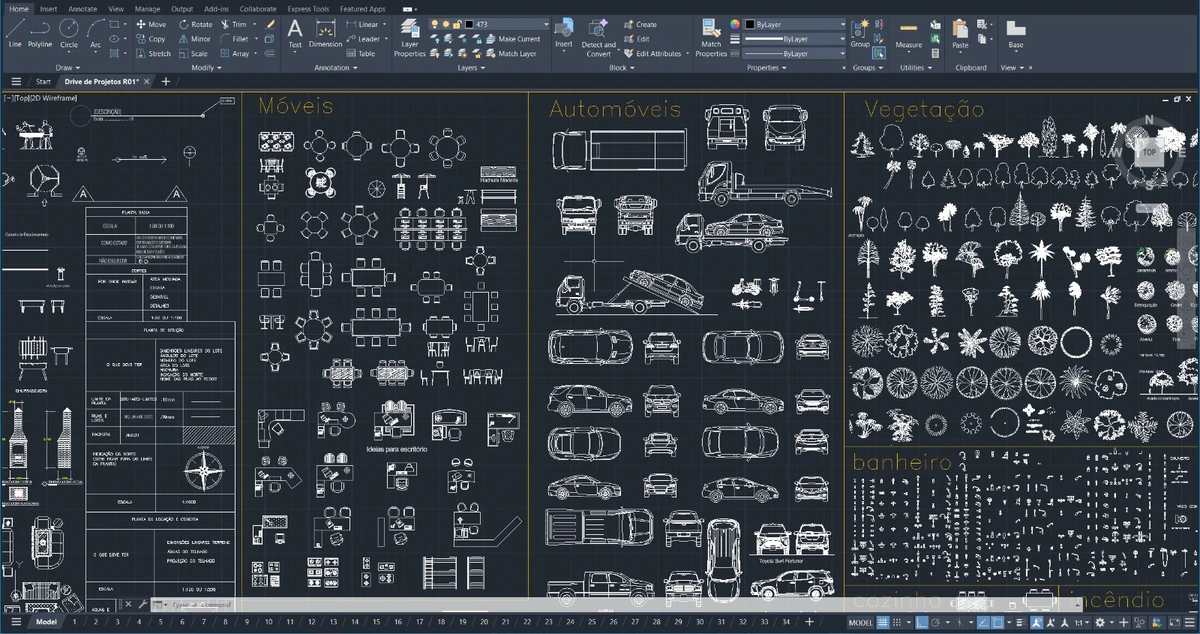Toggle the lock icon for layer 473

(x=456, y=24)
